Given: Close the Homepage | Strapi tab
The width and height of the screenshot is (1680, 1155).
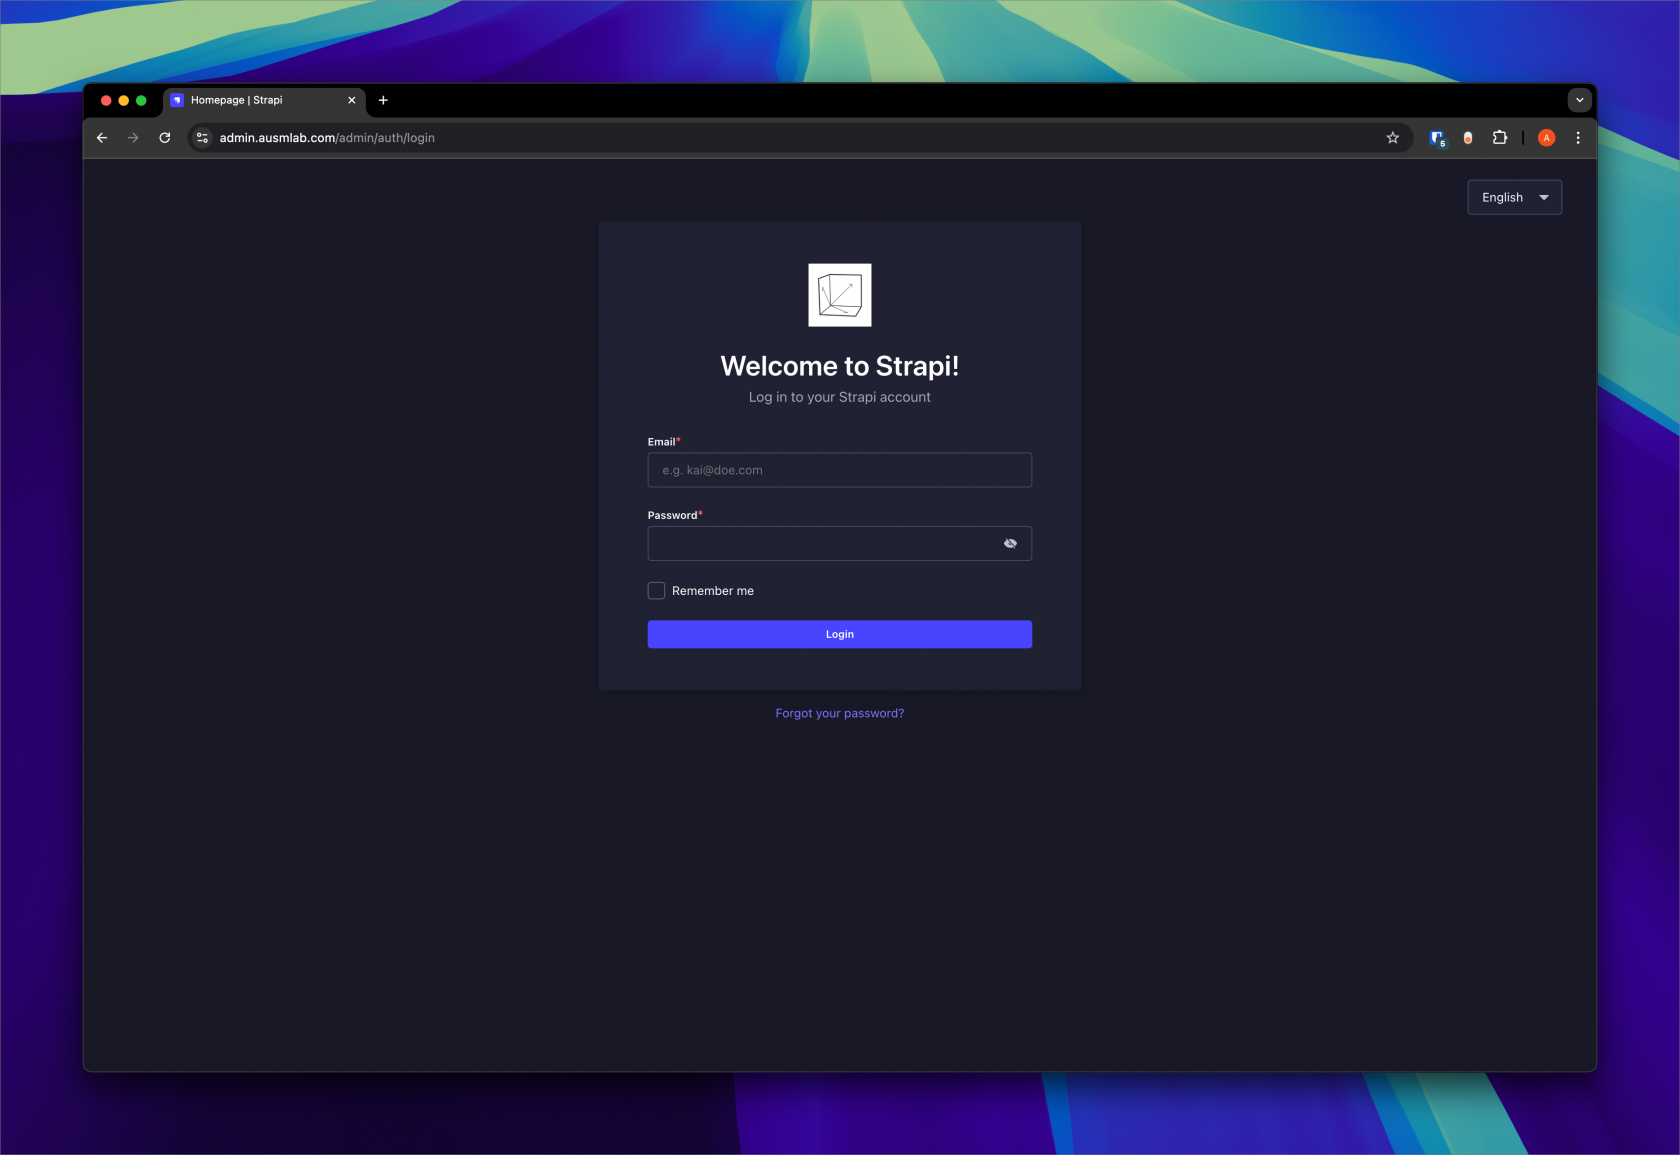Looking at the screenshot, I should click(352, 100).
